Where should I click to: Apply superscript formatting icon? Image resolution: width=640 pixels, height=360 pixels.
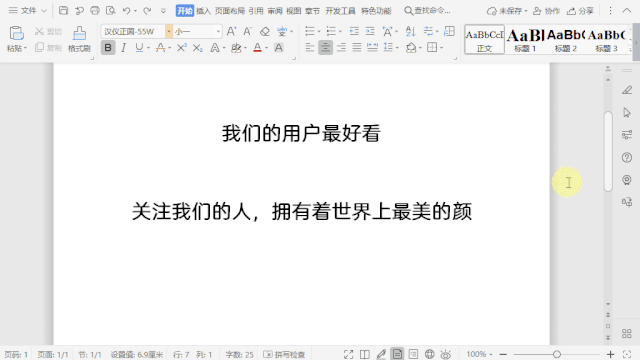(x=182, y=48)
